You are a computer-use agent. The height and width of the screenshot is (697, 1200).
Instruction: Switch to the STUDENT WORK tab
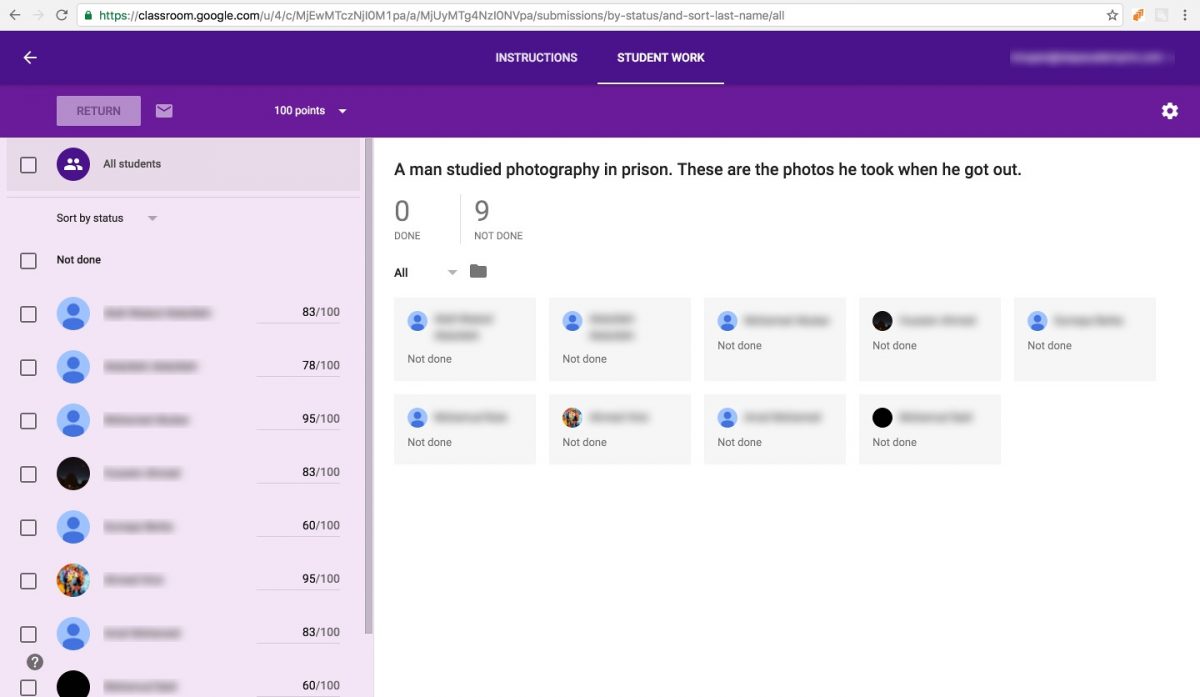(x=659, y=57)
